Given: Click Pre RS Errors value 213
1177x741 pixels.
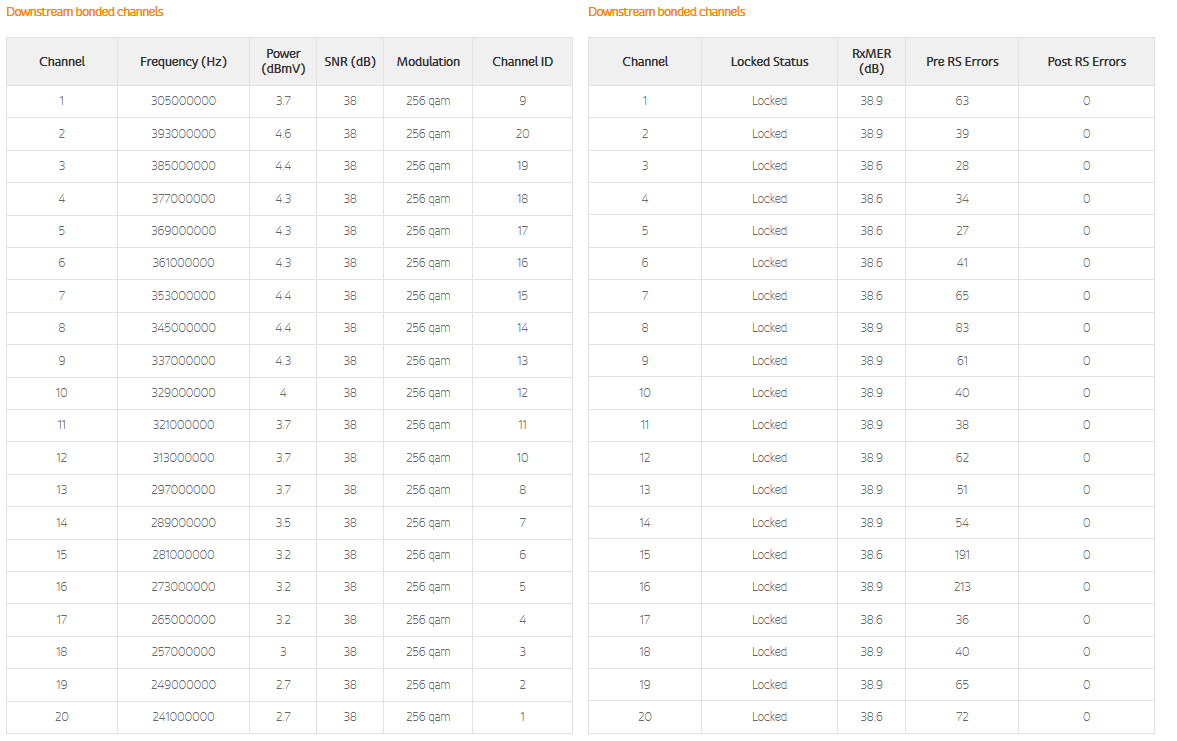Looking at the screenshot, I should point(962,587).
